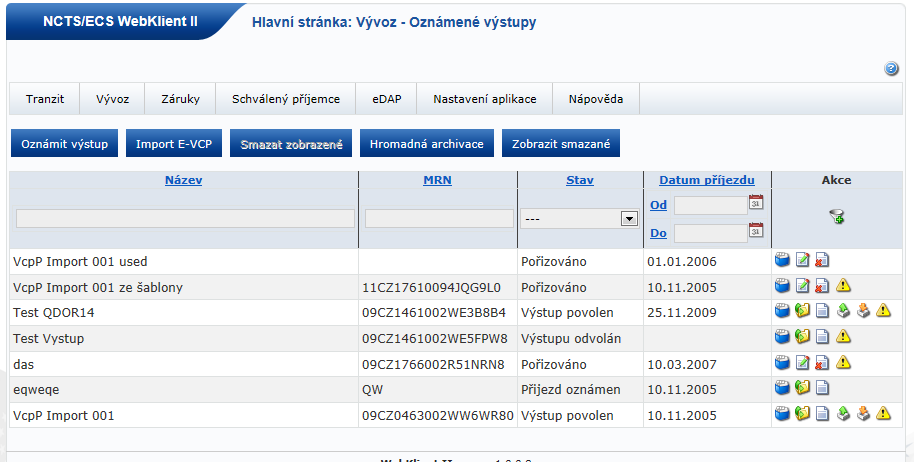Open the help icon at top right
Screen dimensions: 914x462
coord(891,69)
